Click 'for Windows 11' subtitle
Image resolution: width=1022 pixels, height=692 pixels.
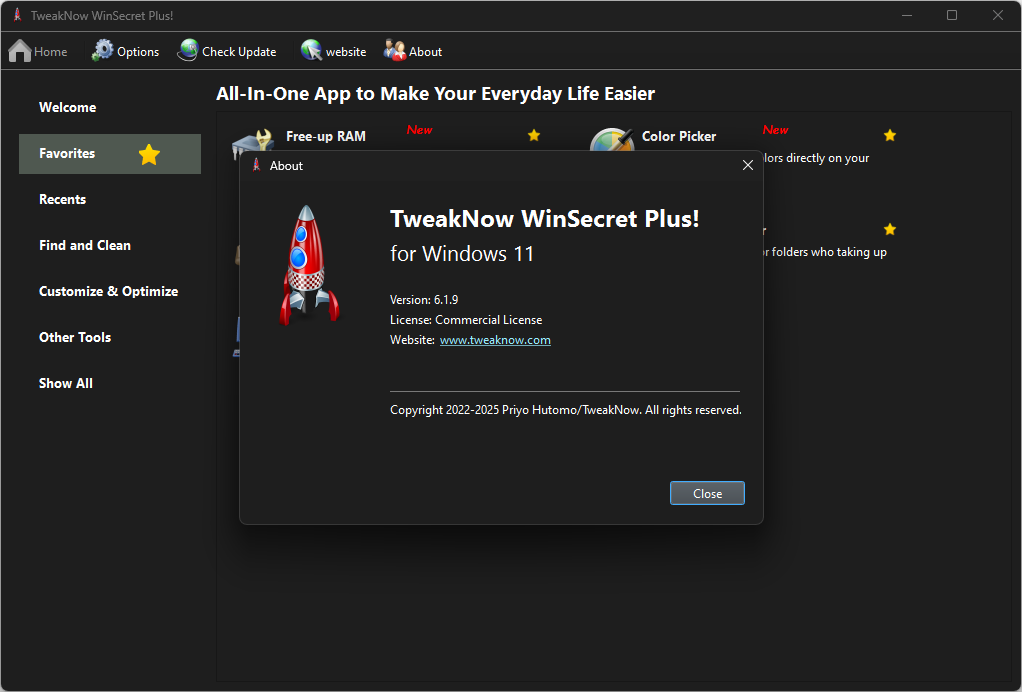(x=462, y=253)
